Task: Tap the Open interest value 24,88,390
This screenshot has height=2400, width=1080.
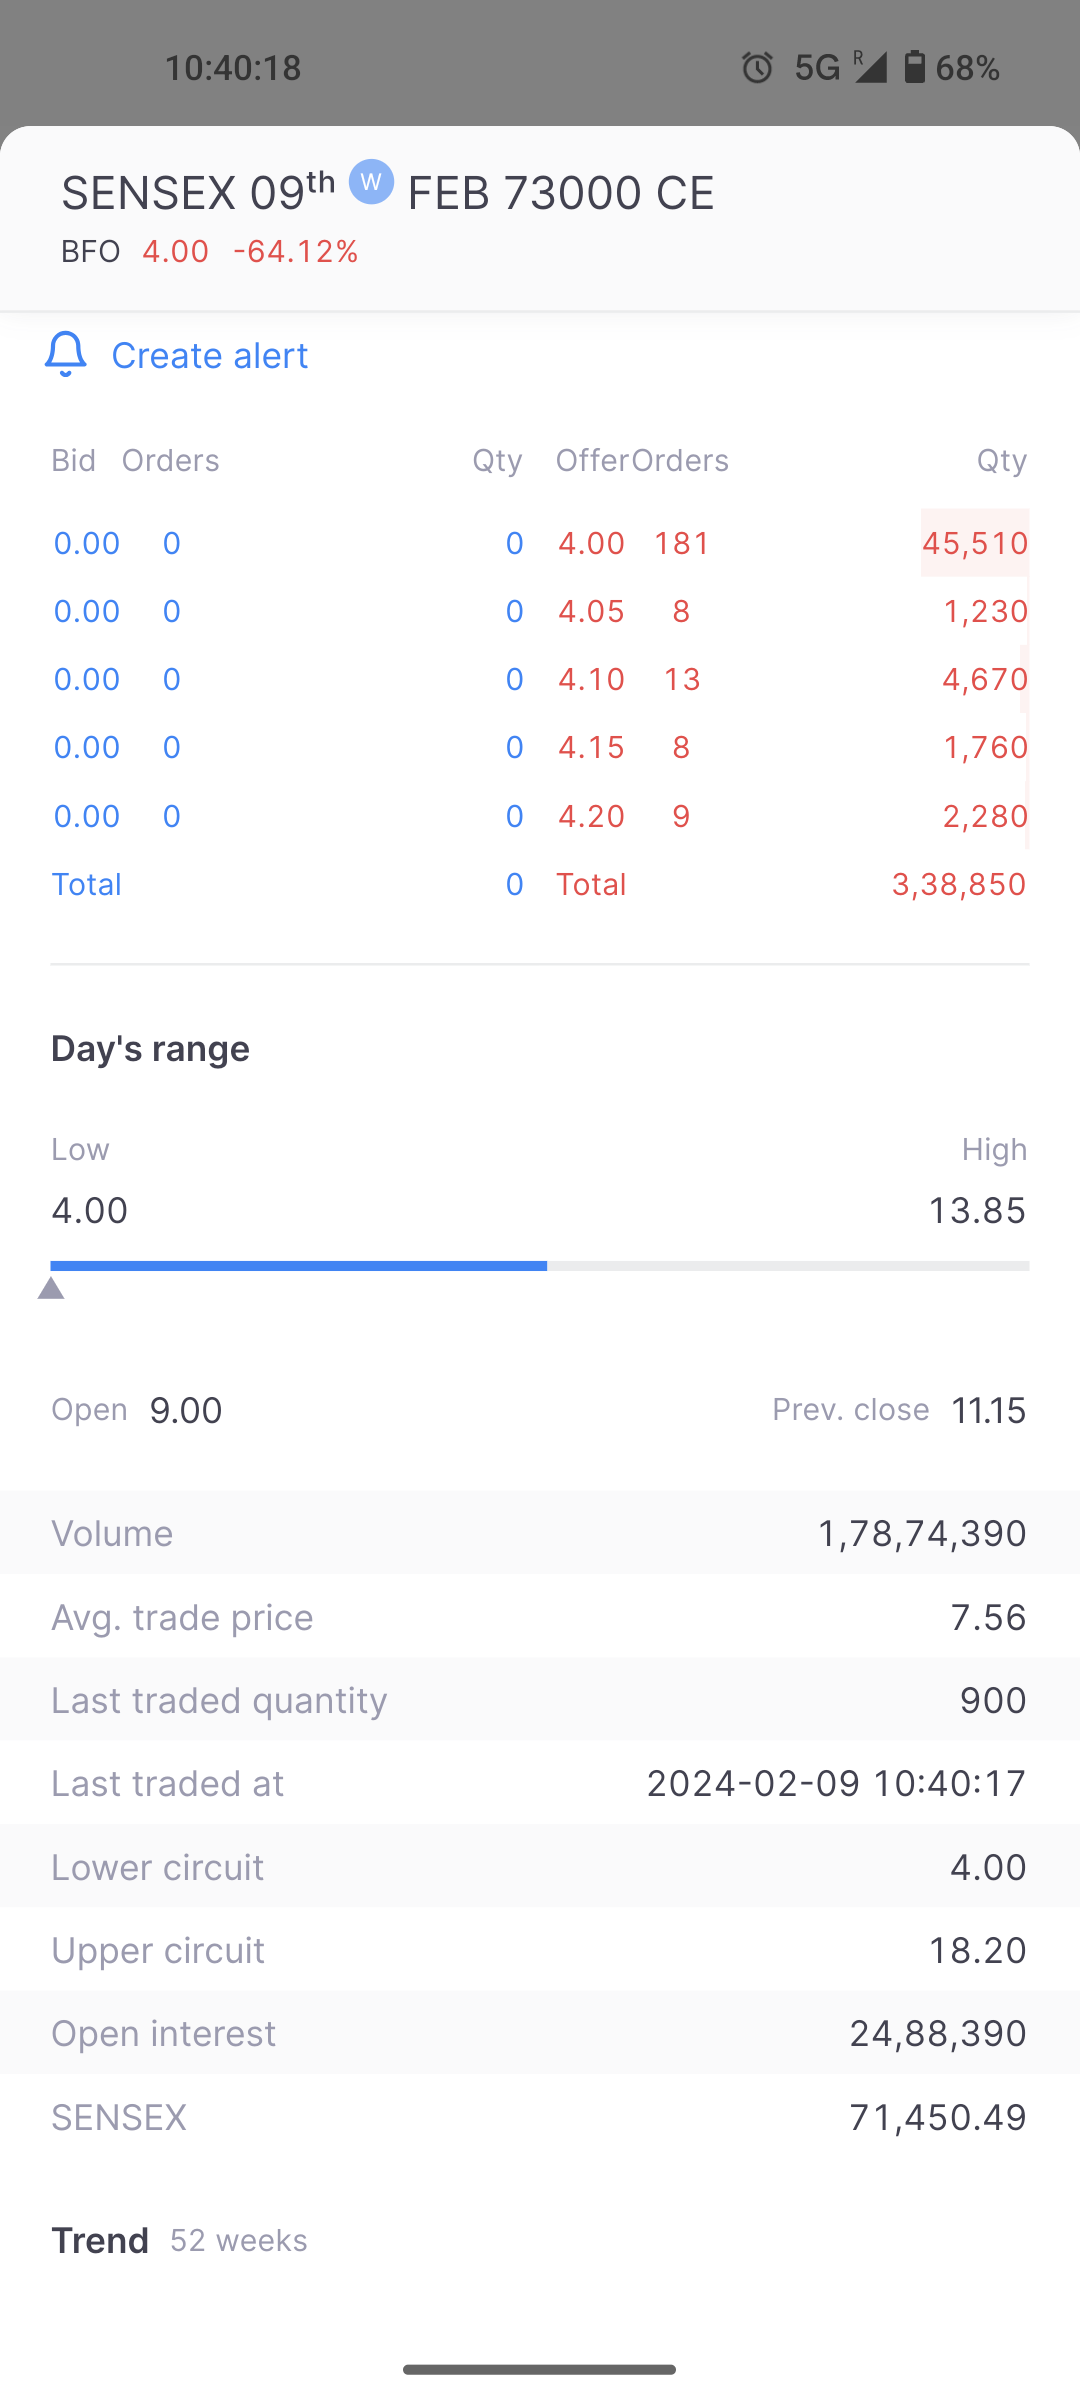Action: click(938, 2033)
